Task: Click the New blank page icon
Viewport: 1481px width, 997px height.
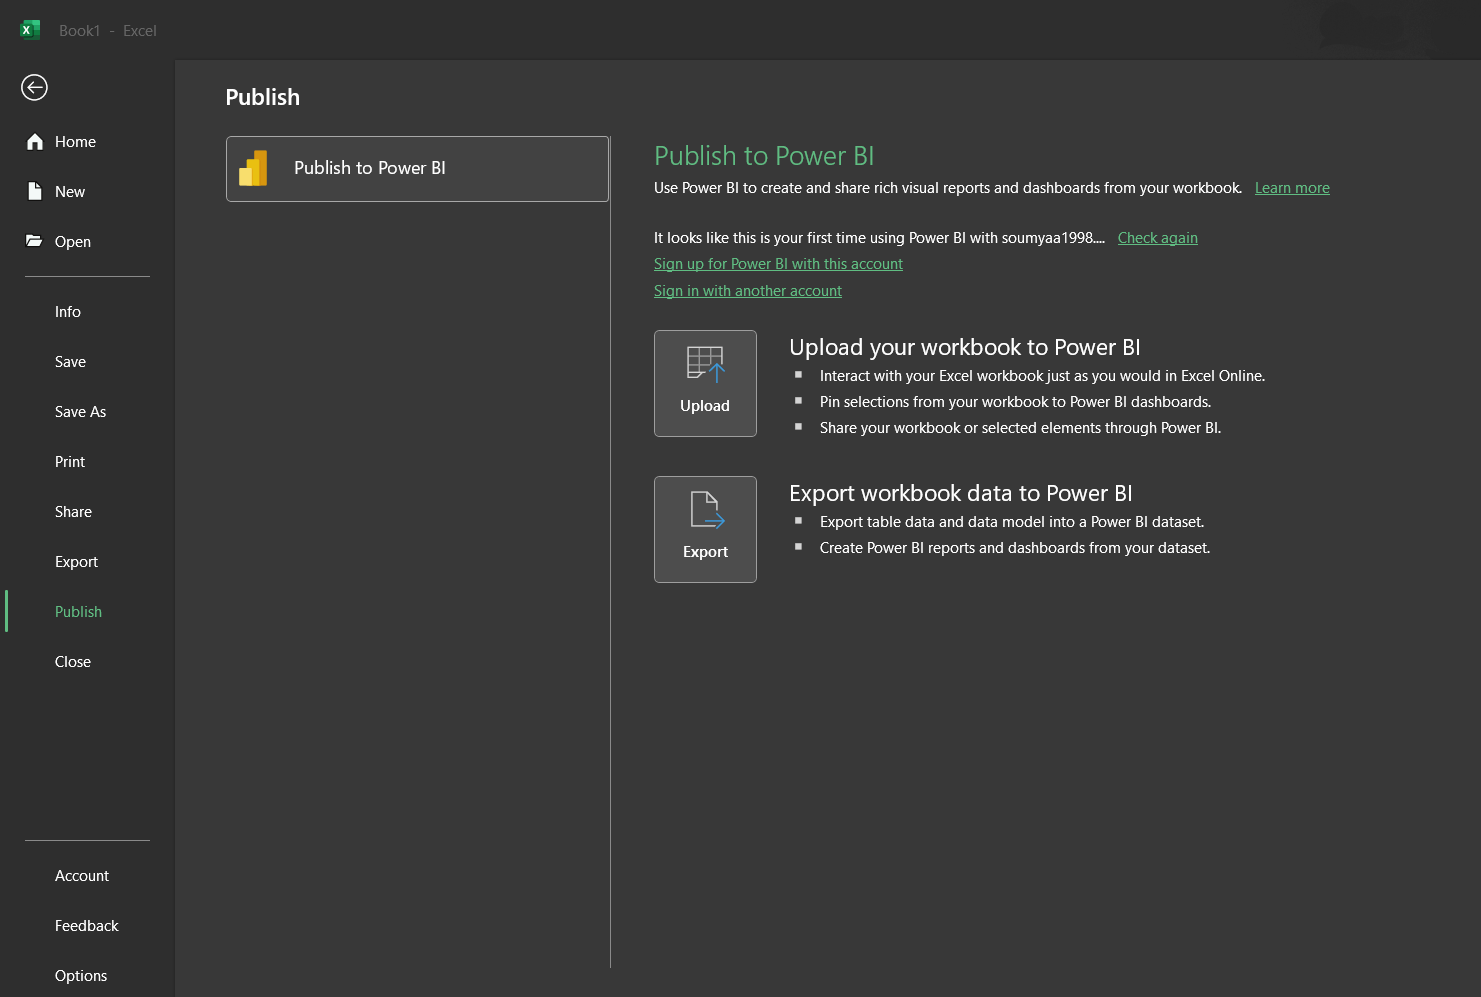Action: click(35, 191)
